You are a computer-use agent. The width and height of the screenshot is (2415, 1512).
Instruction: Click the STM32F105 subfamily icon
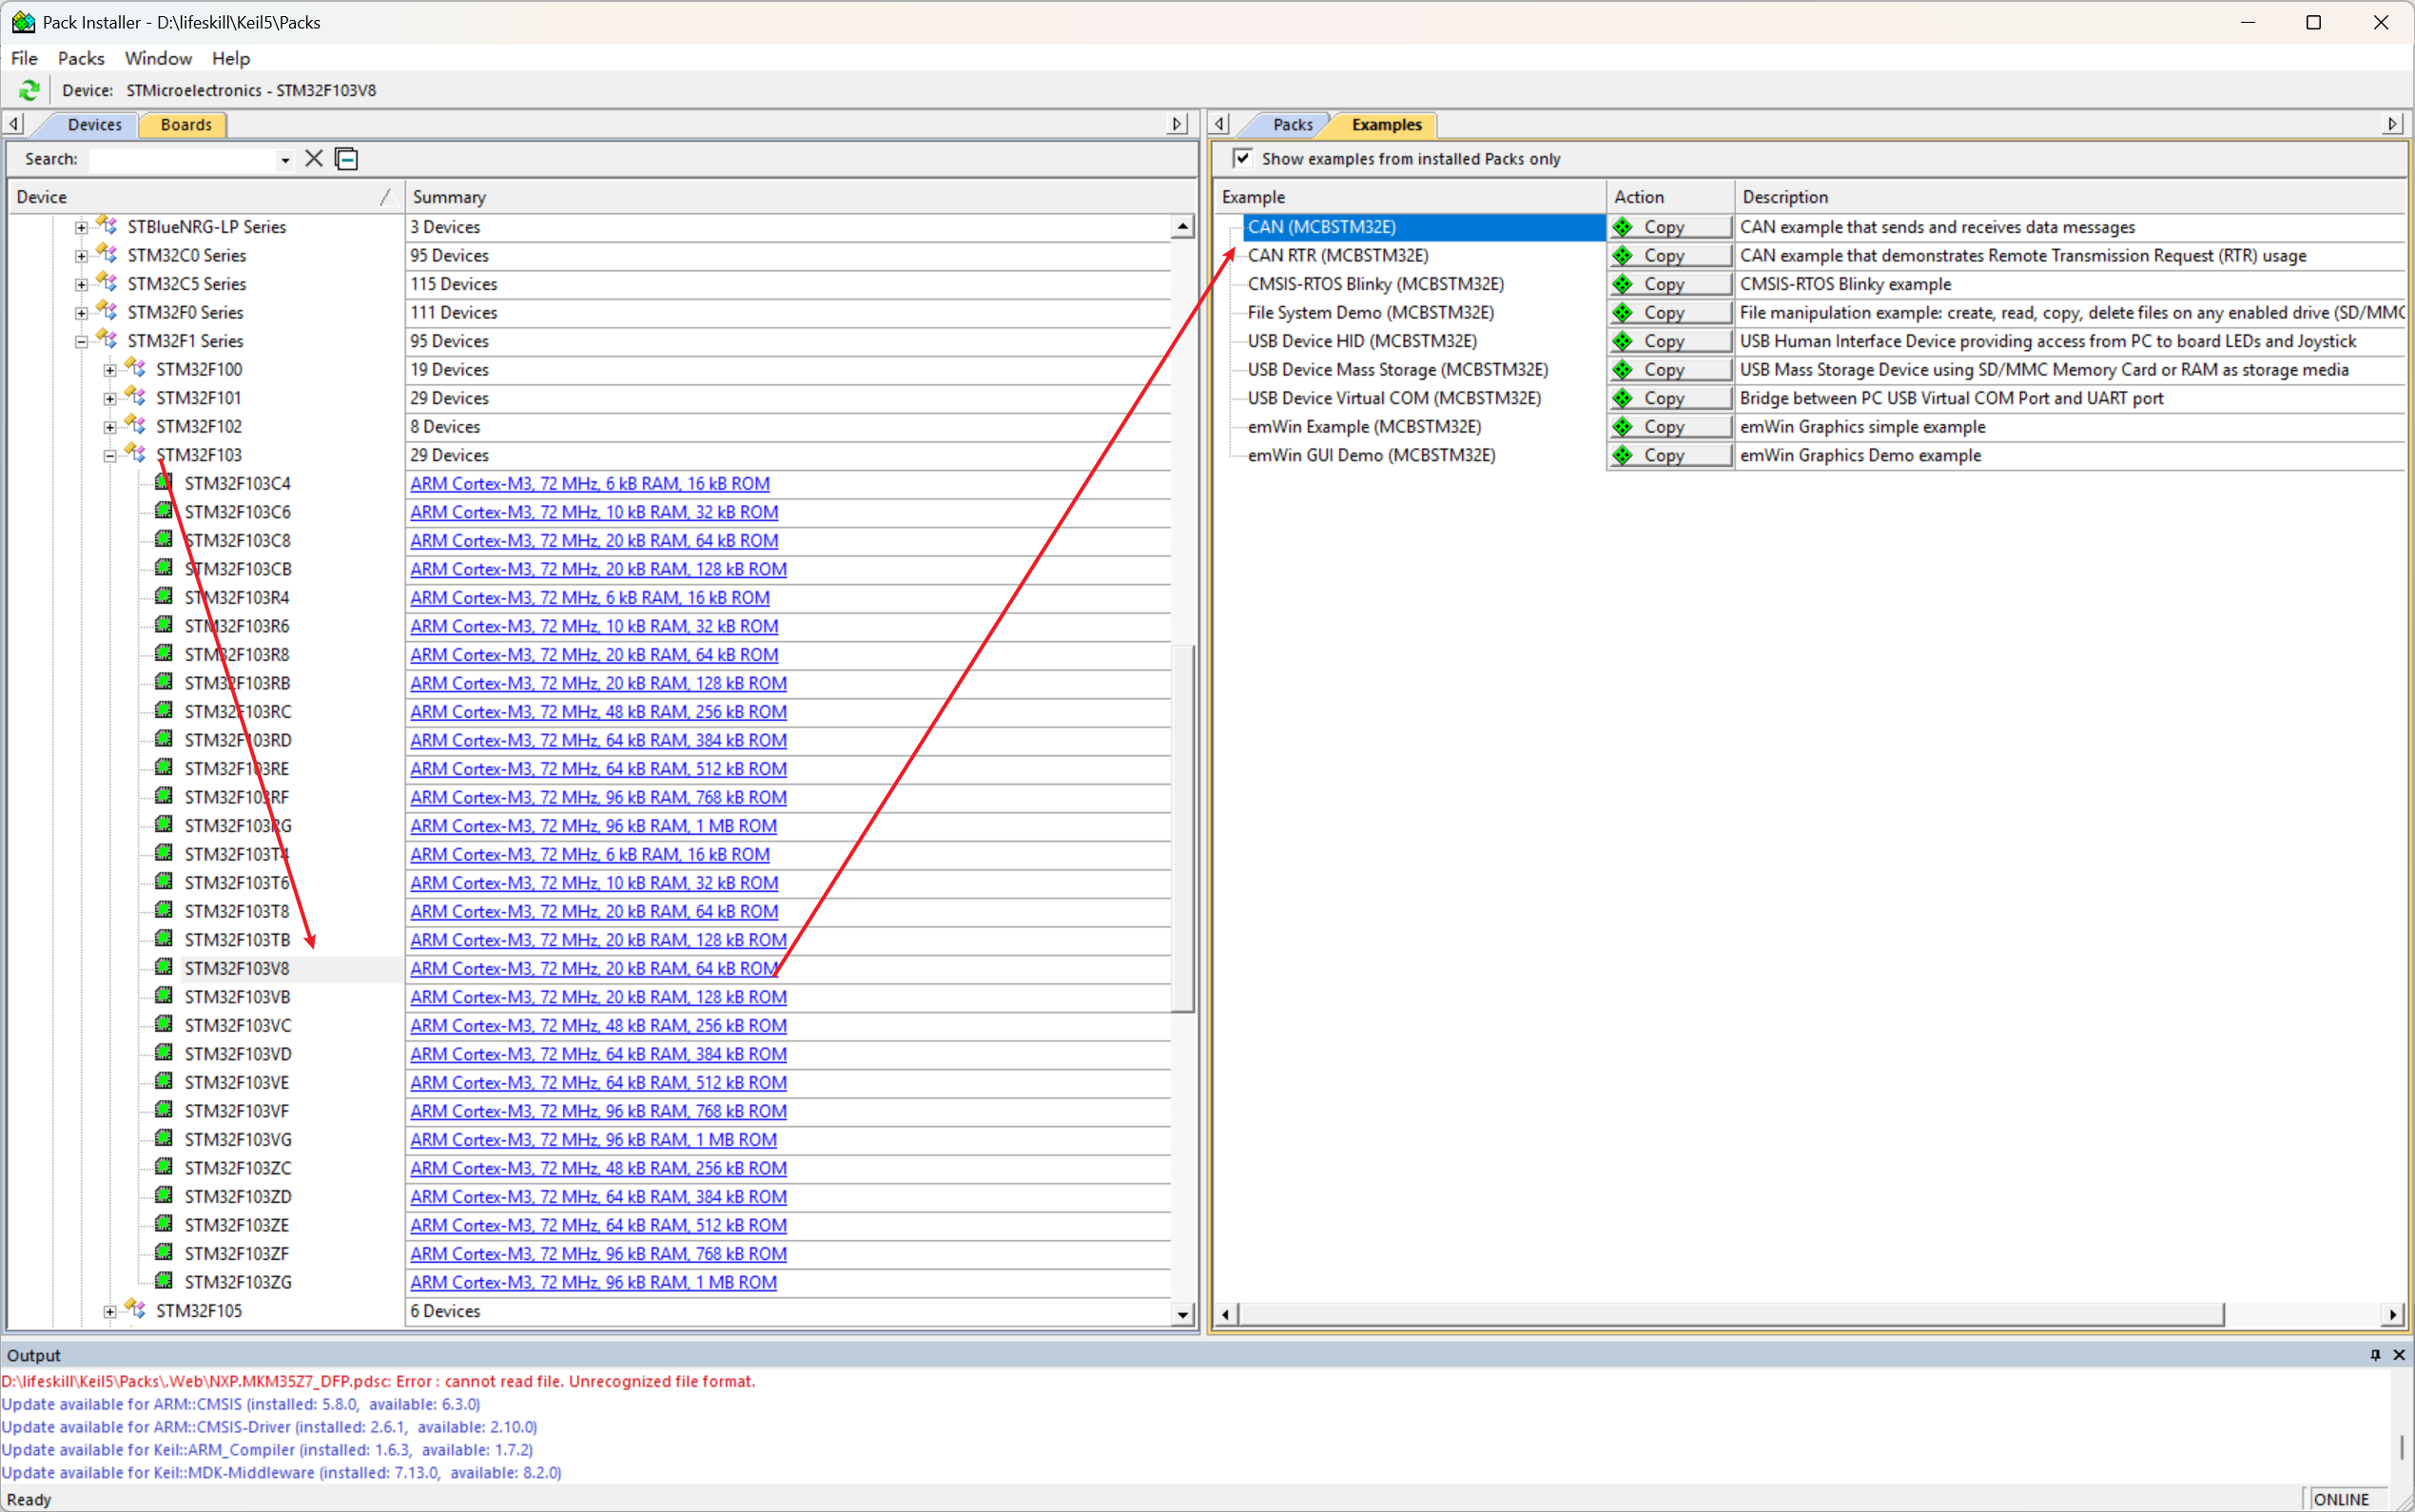pos(135,1309)
